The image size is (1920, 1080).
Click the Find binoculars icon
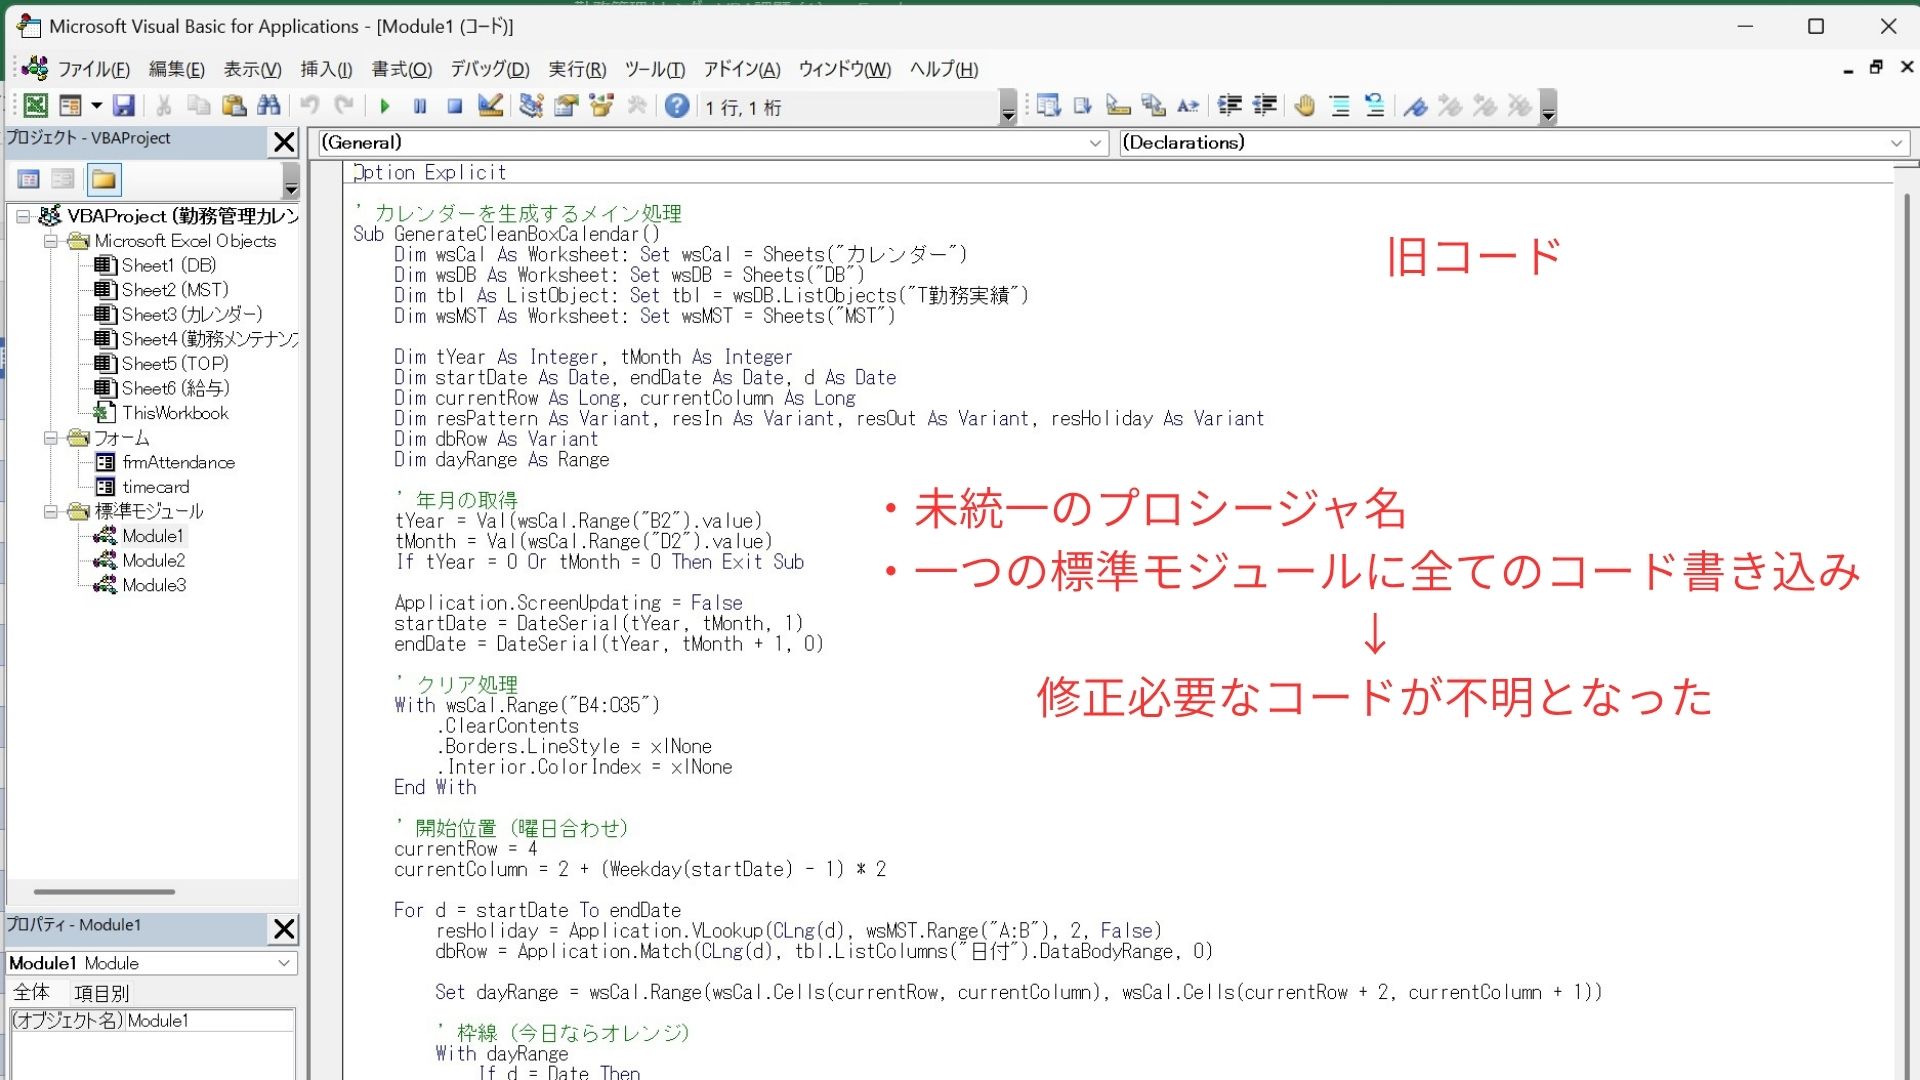click(x=268, y=106)
